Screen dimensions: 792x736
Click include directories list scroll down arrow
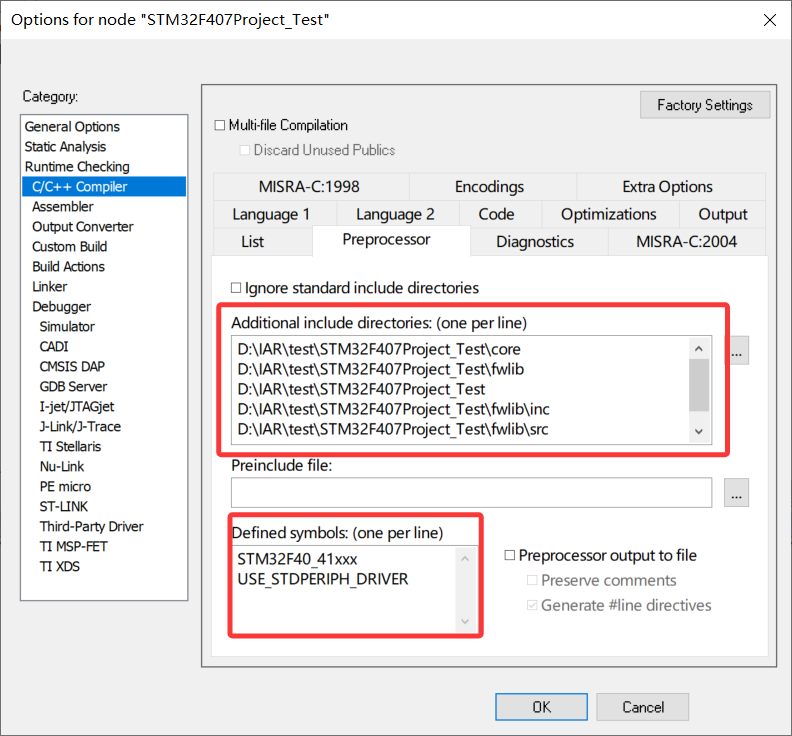coord(699,431)
